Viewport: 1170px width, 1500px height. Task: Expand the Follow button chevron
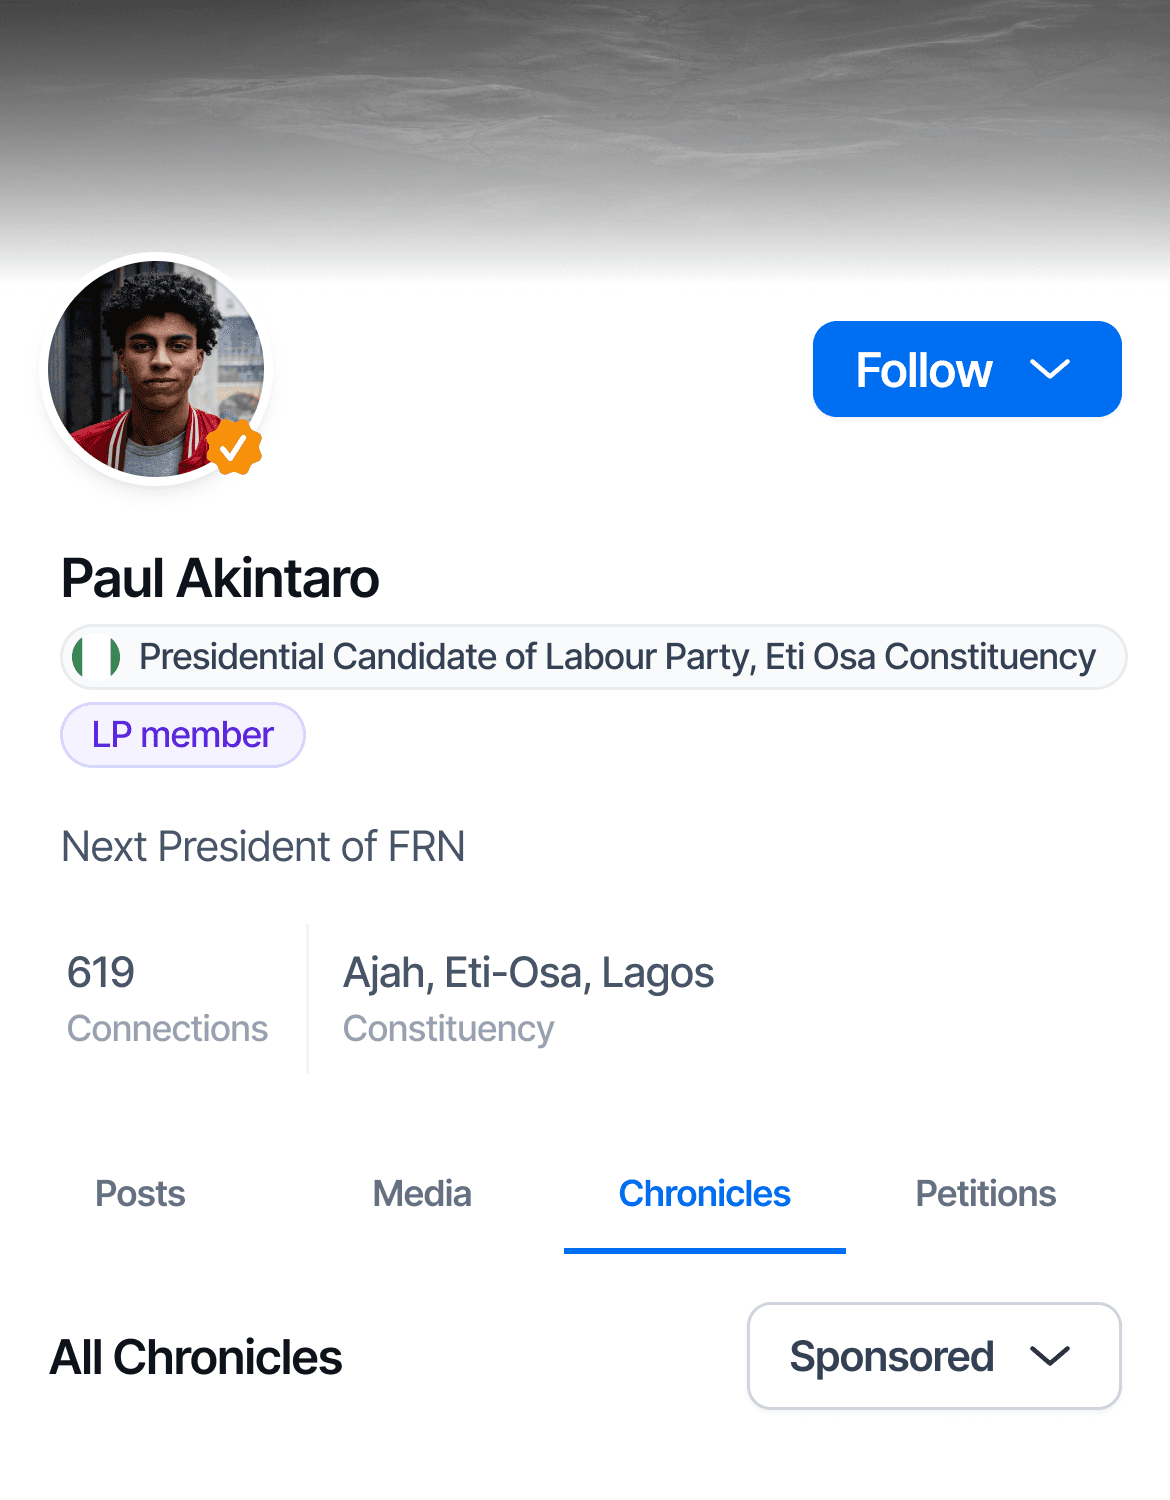[1050, 370]
